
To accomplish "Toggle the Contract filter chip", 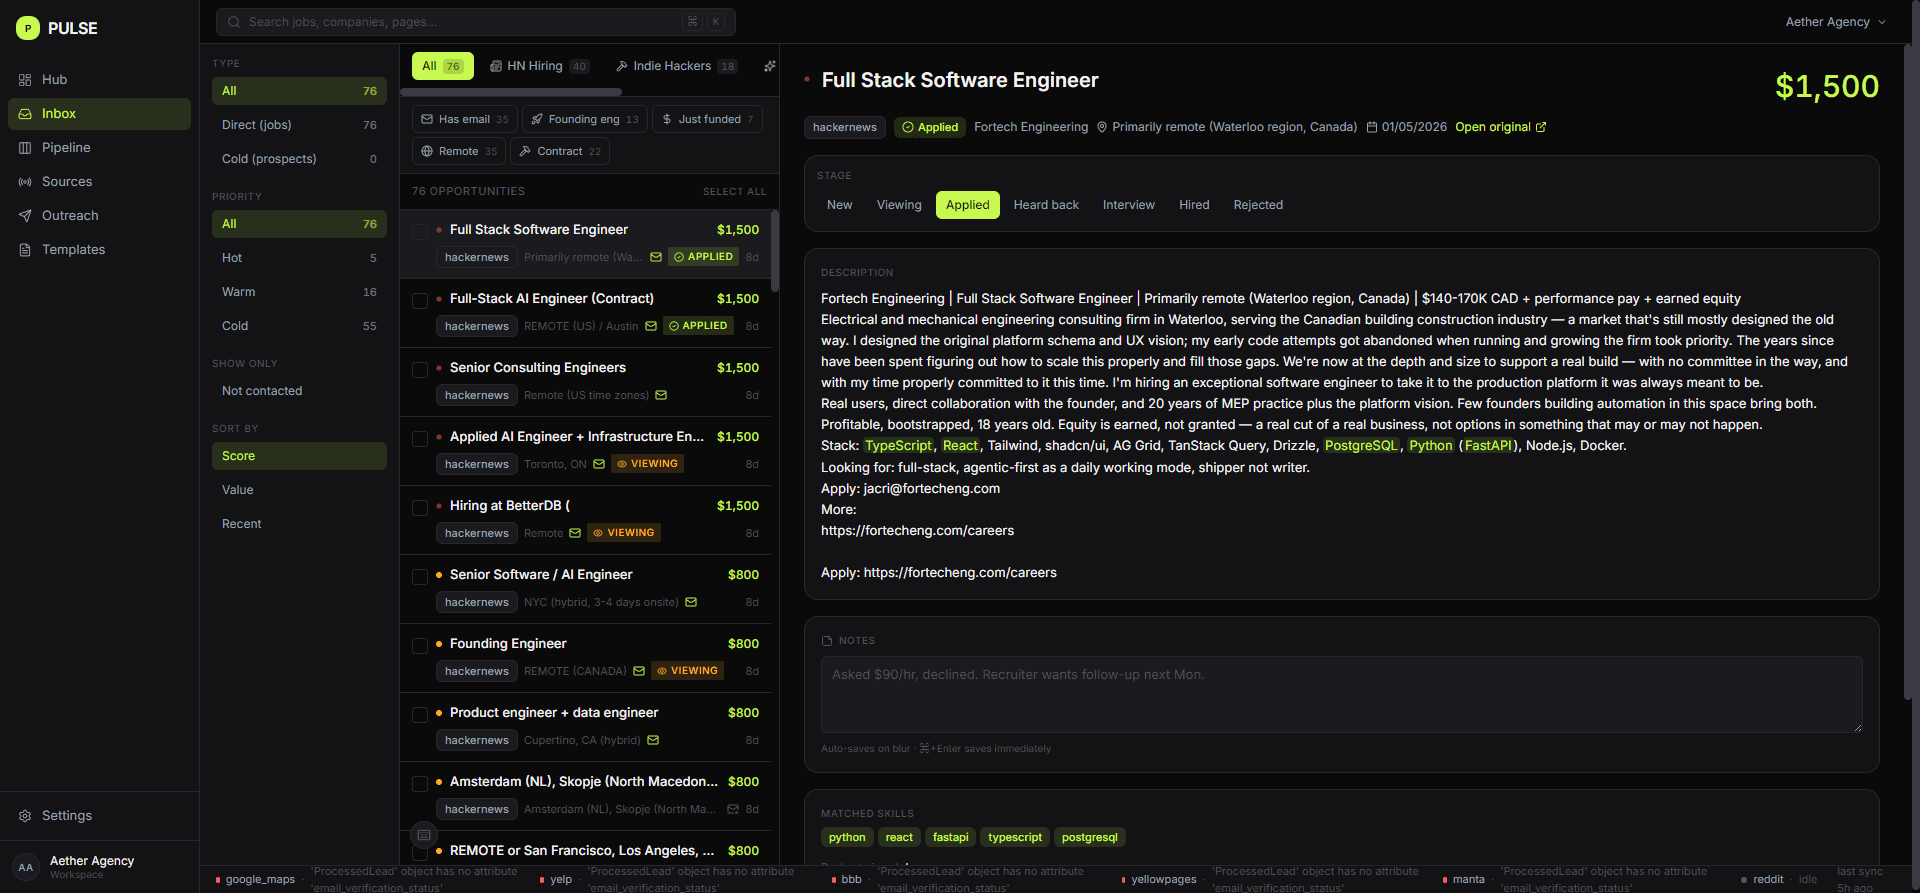I will coord(560,151).
